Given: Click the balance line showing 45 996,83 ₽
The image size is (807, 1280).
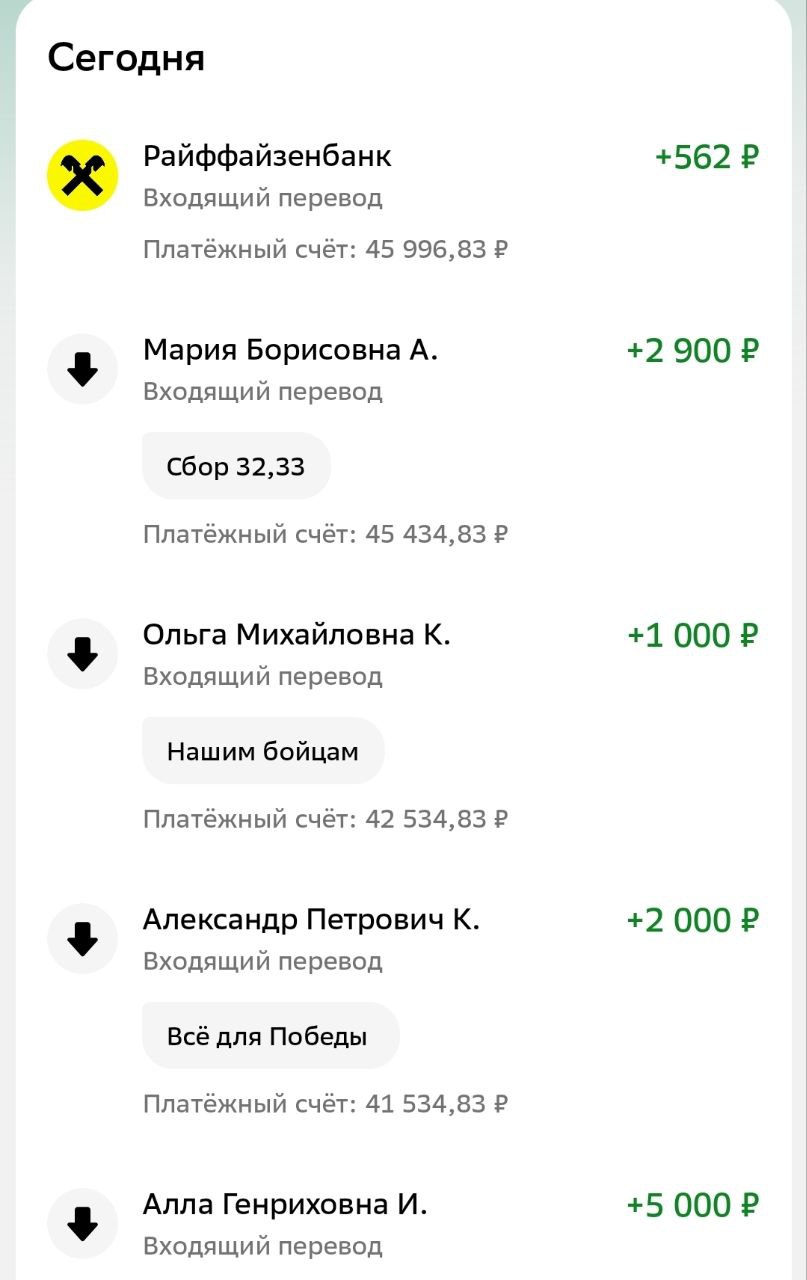Looking at the screenshot, I should 325,249.
